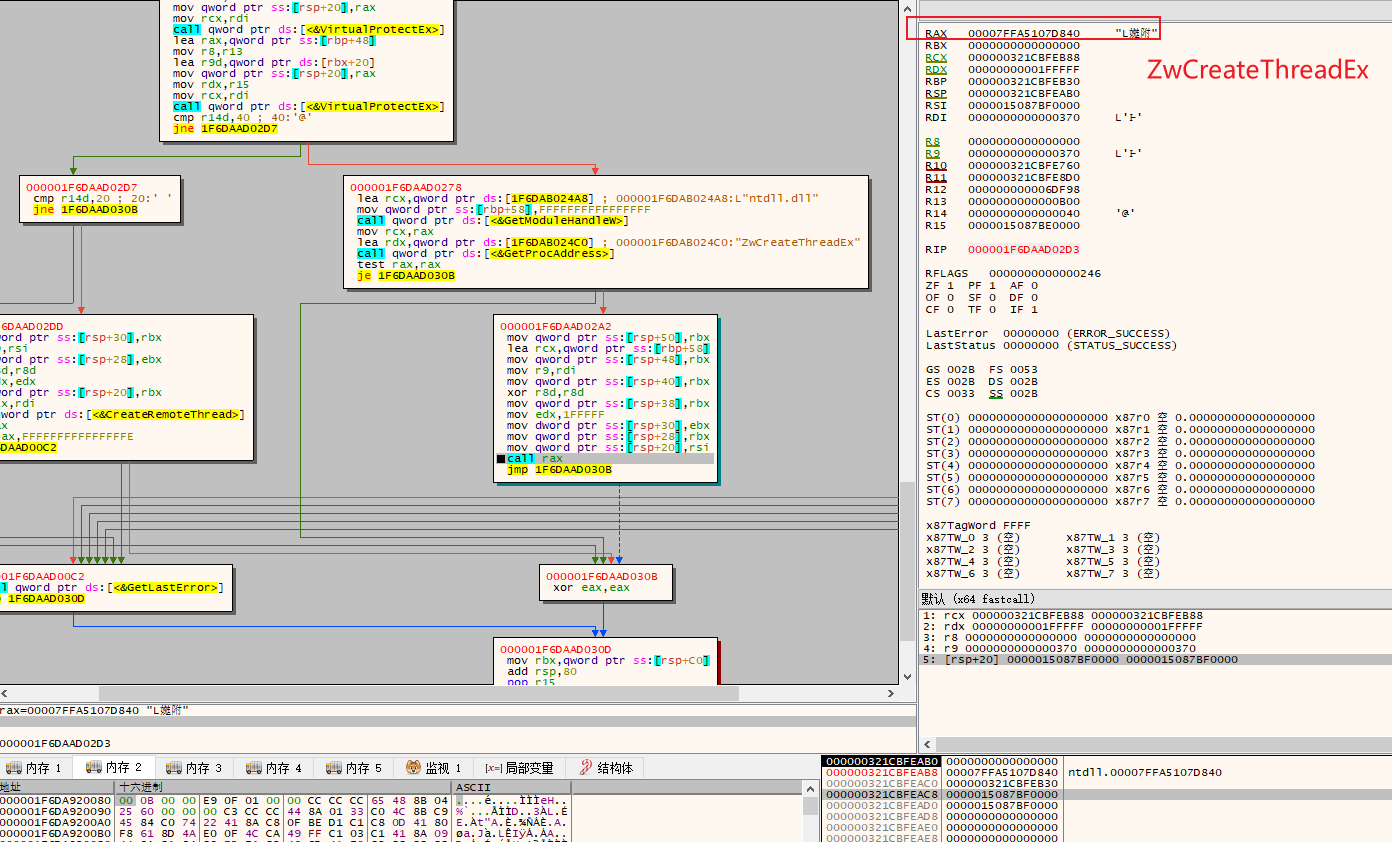The height and width of the screenshot is (842, 1392).
Task: Open the 结构体 struct tab
Action: (x=606, y=768)
